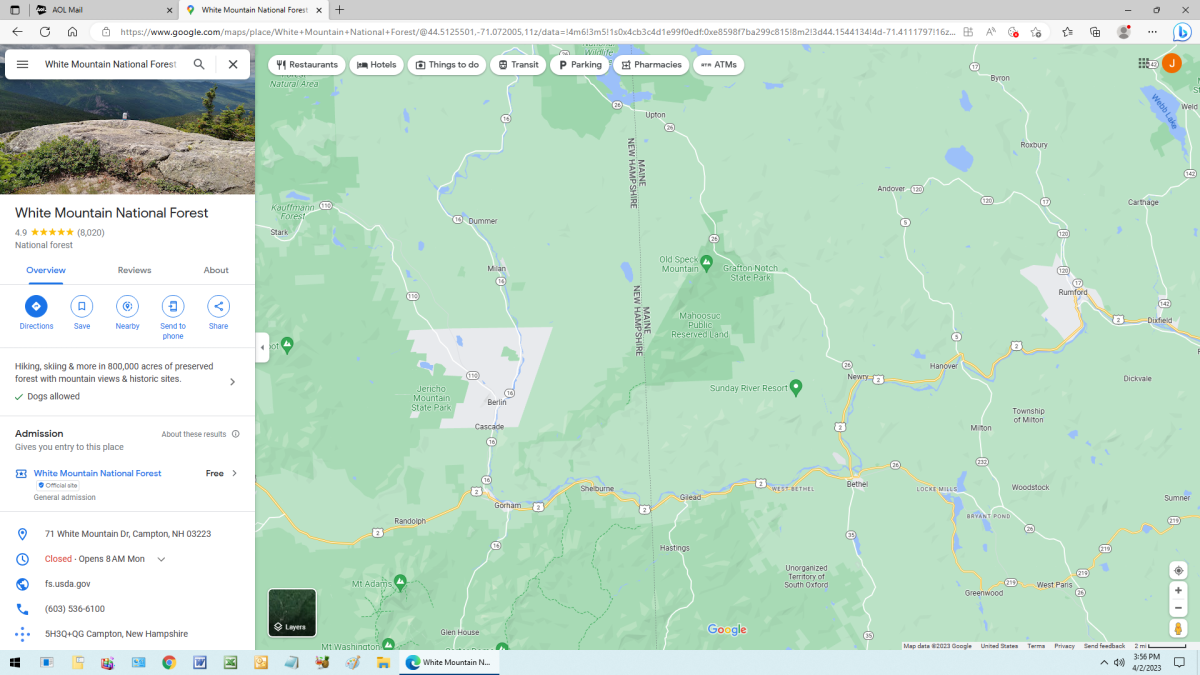This screenshot has height=675, width=1200.
Task: Open the Bing chat sidebar
Action: click(x=1181, y=32)
